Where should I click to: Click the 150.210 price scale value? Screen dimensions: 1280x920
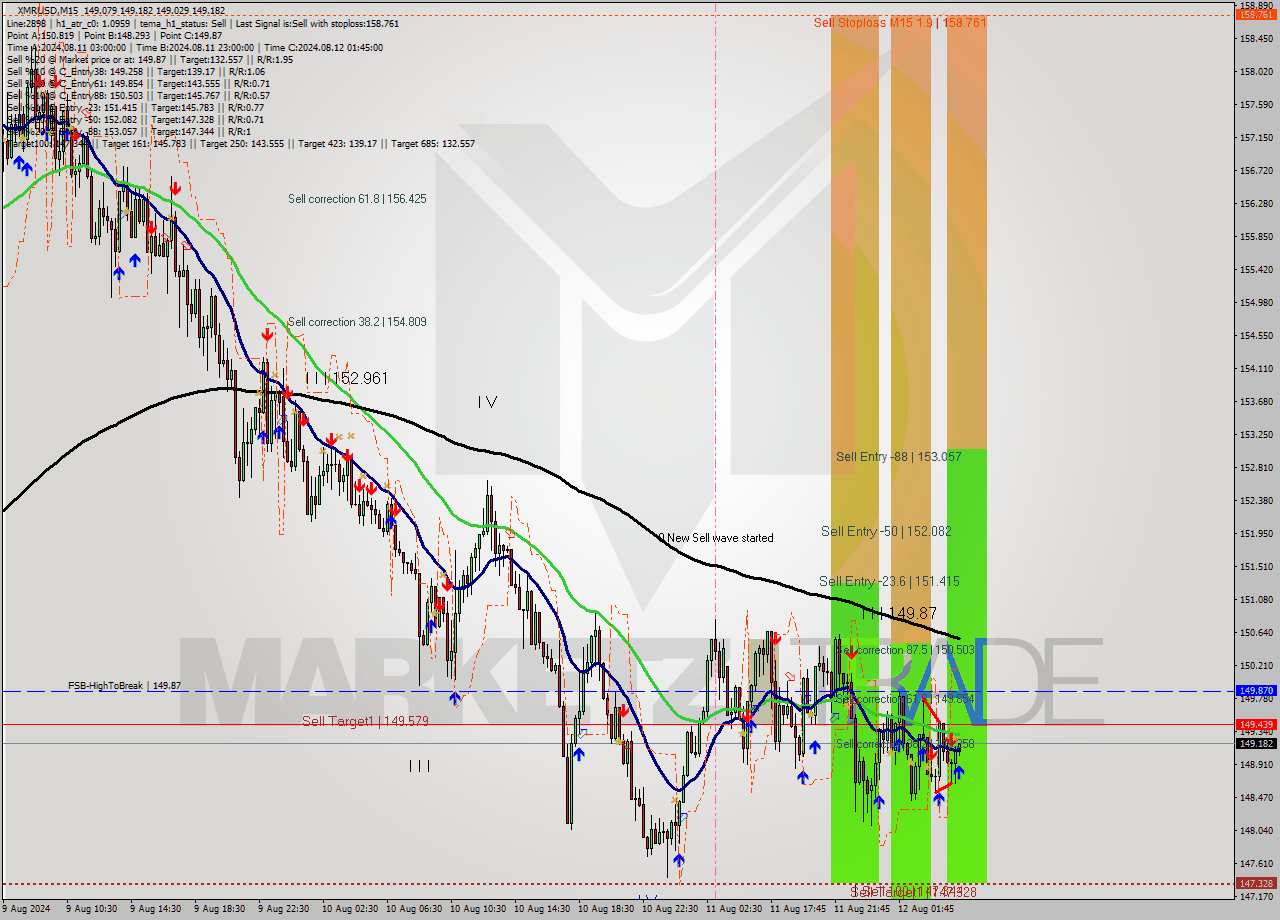1257,665
